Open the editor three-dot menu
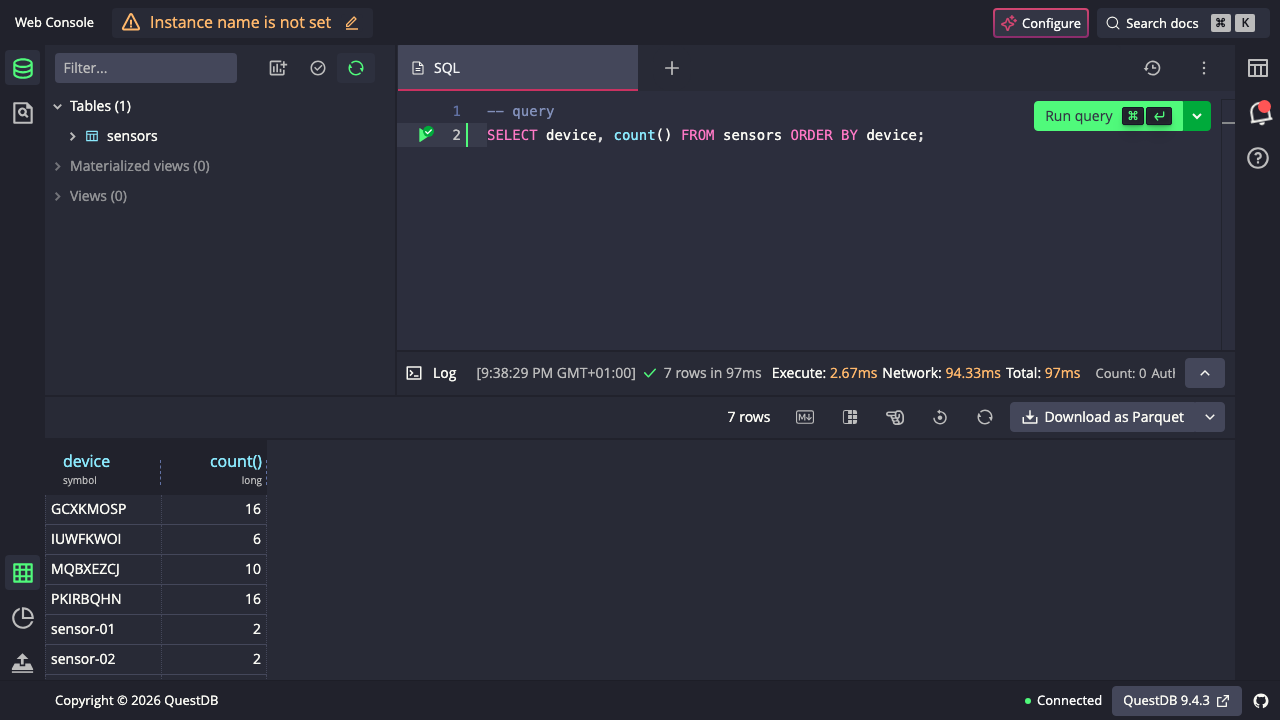1280x720 pixels. click(x=1204, y=68)
